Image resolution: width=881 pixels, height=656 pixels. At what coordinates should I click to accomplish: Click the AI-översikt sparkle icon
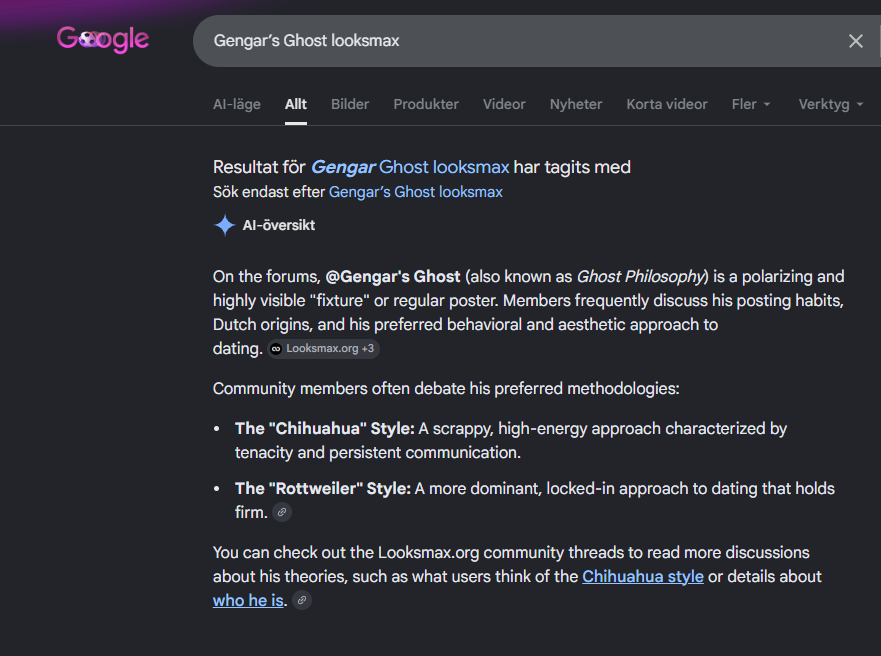[x=225, y=225]
